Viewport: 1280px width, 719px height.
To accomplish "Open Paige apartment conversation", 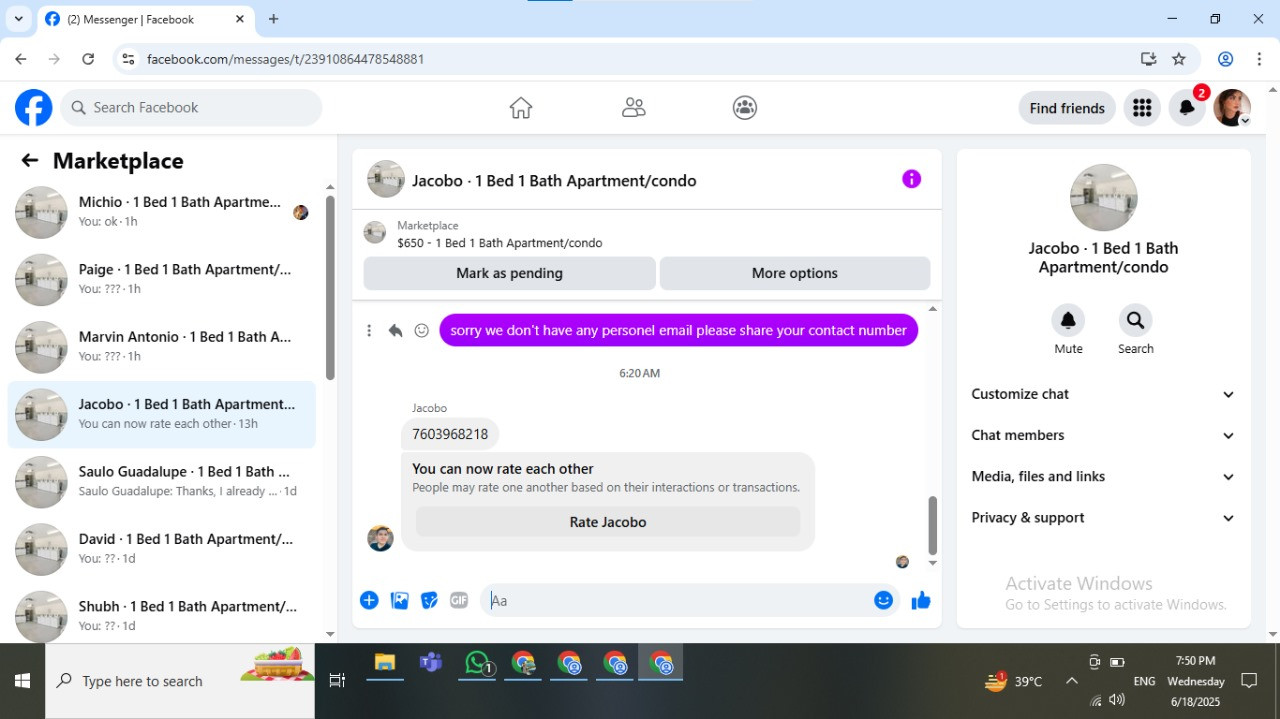I will point(162,279).
